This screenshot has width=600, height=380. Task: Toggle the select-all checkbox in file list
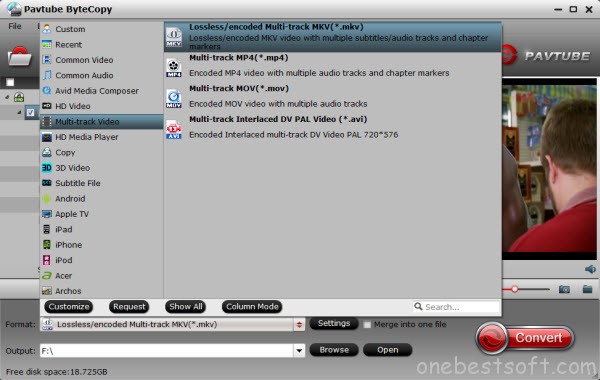(x=10, y=82)
